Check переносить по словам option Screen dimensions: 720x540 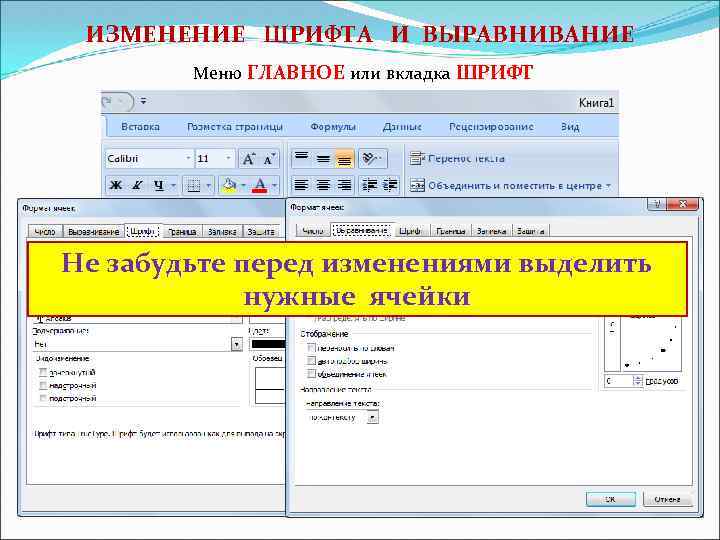[311, 348]
